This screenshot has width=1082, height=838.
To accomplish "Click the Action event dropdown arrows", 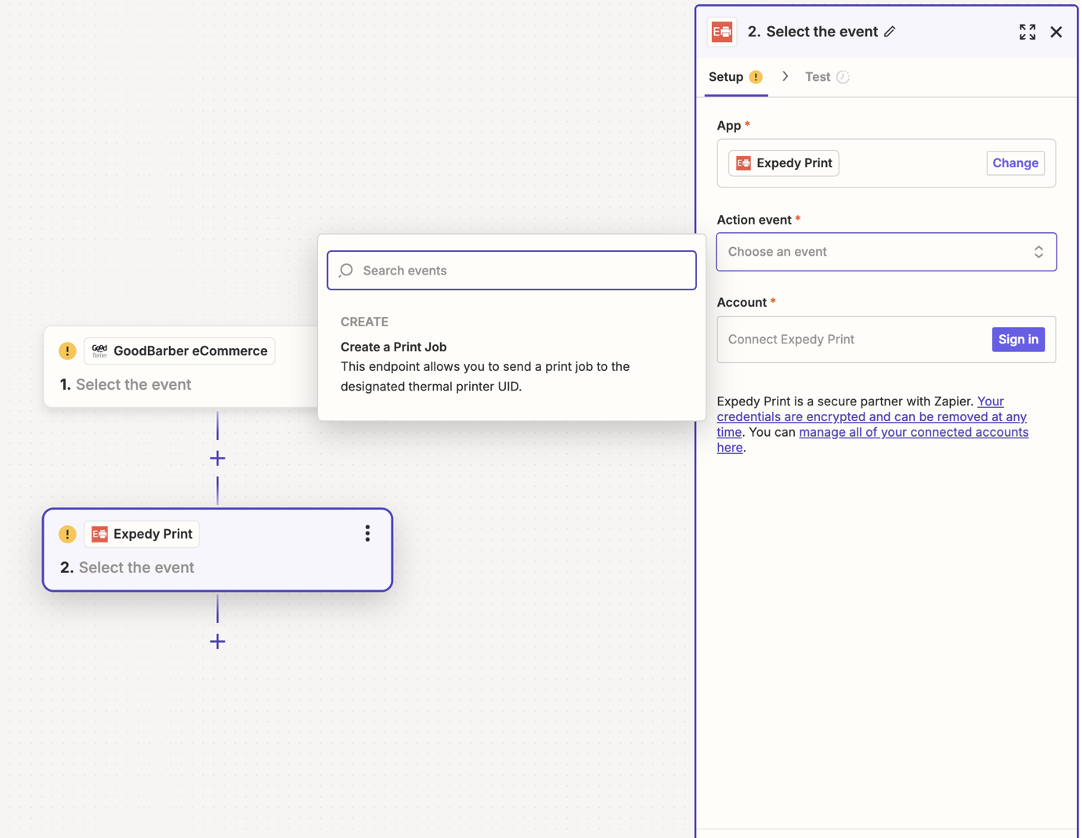I will click(x=1038, y=252).
